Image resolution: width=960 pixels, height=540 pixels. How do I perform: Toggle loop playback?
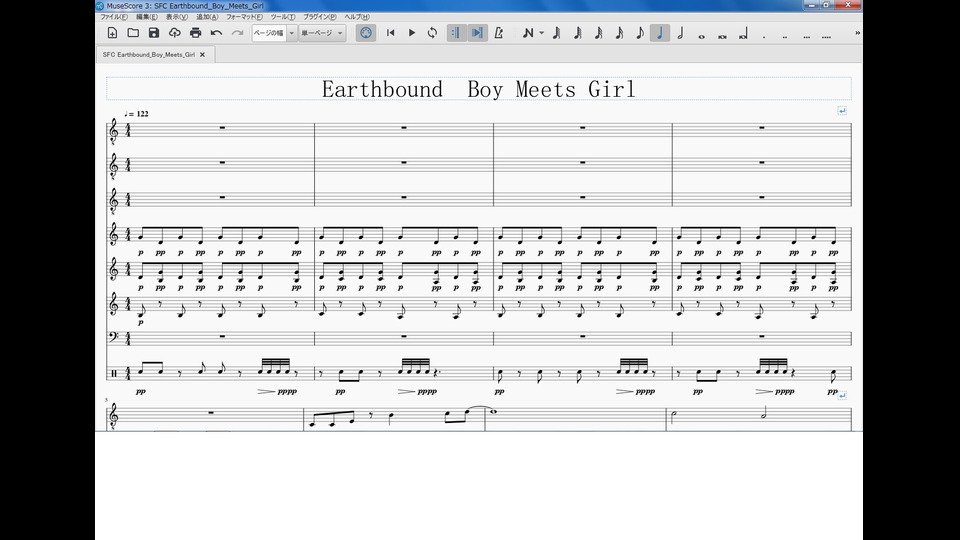[432, 33]
